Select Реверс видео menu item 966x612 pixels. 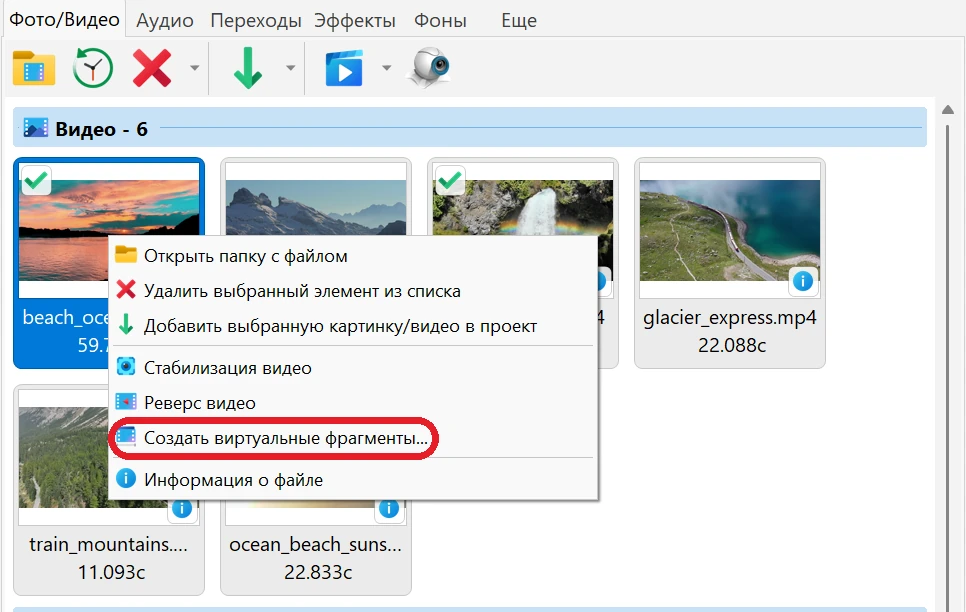353,403
